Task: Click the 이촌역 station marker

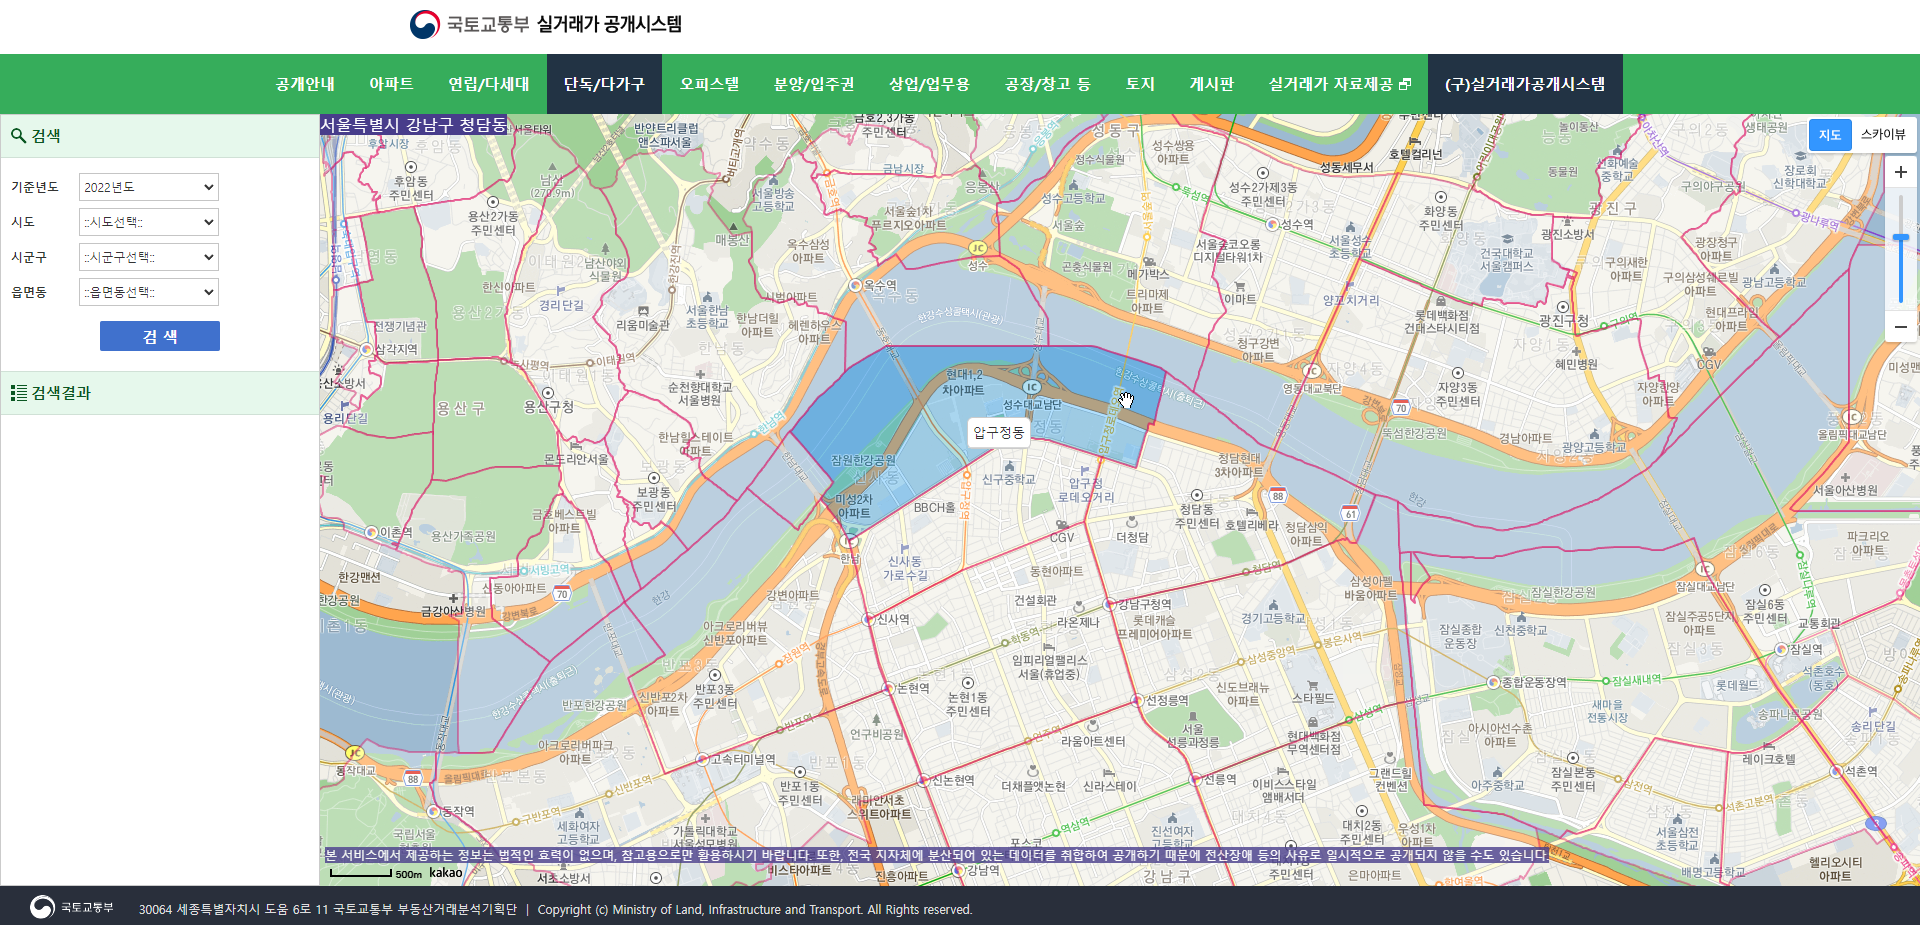Action: pos(372,533)
